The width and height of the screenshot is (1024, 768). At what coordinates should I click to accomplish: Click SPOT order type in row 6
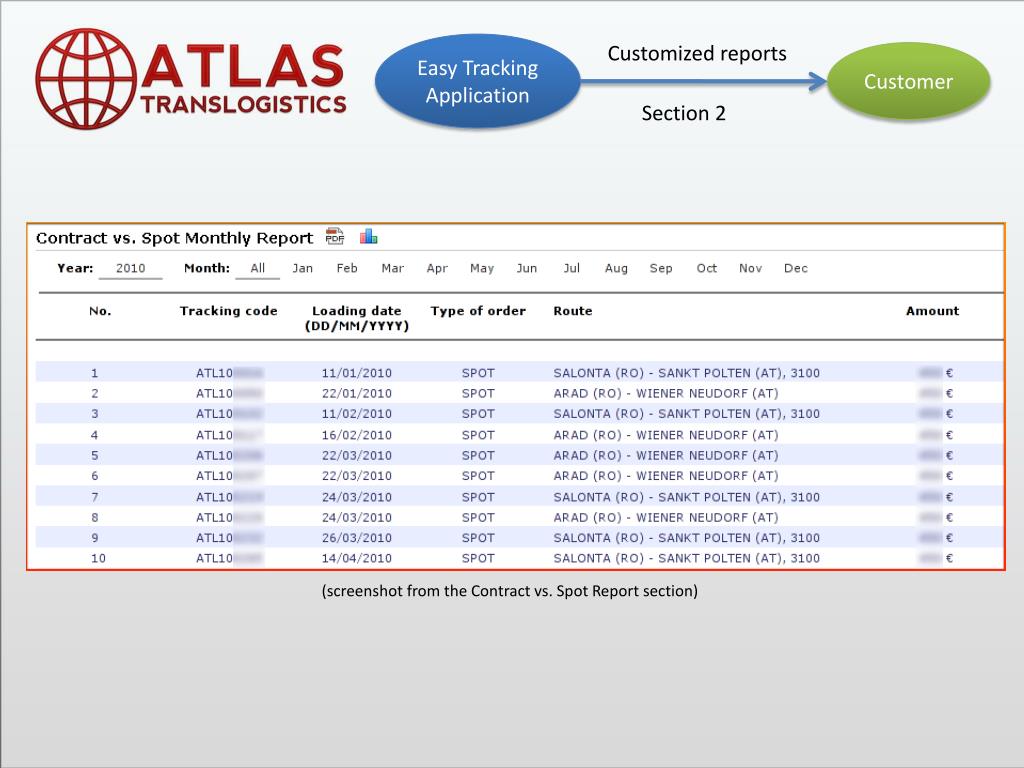[x=478, y=475]
